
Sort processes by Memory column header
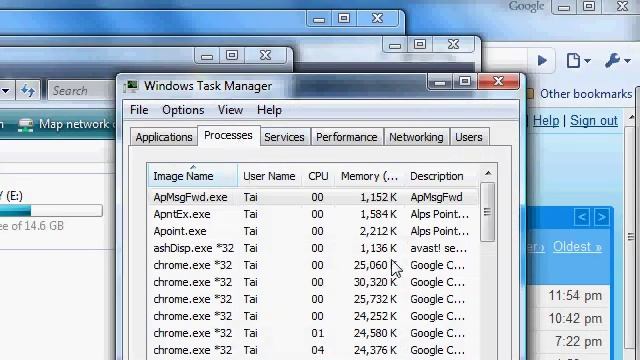[369, 176]
